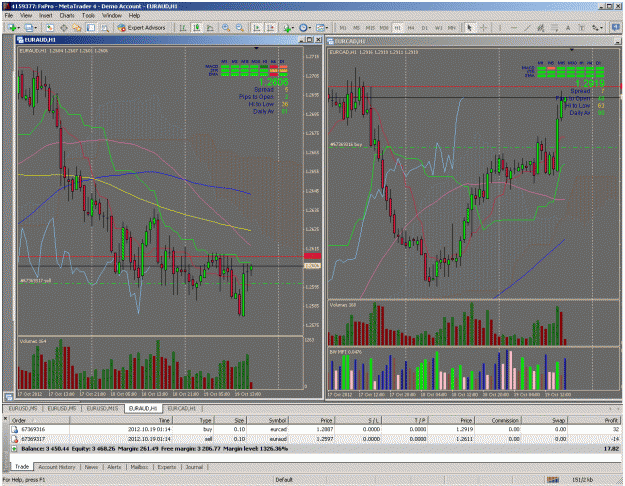Click the Periods clock icon
Image resolution: width=625 pixels, height=486 pixels.
(x=303, y=28)
